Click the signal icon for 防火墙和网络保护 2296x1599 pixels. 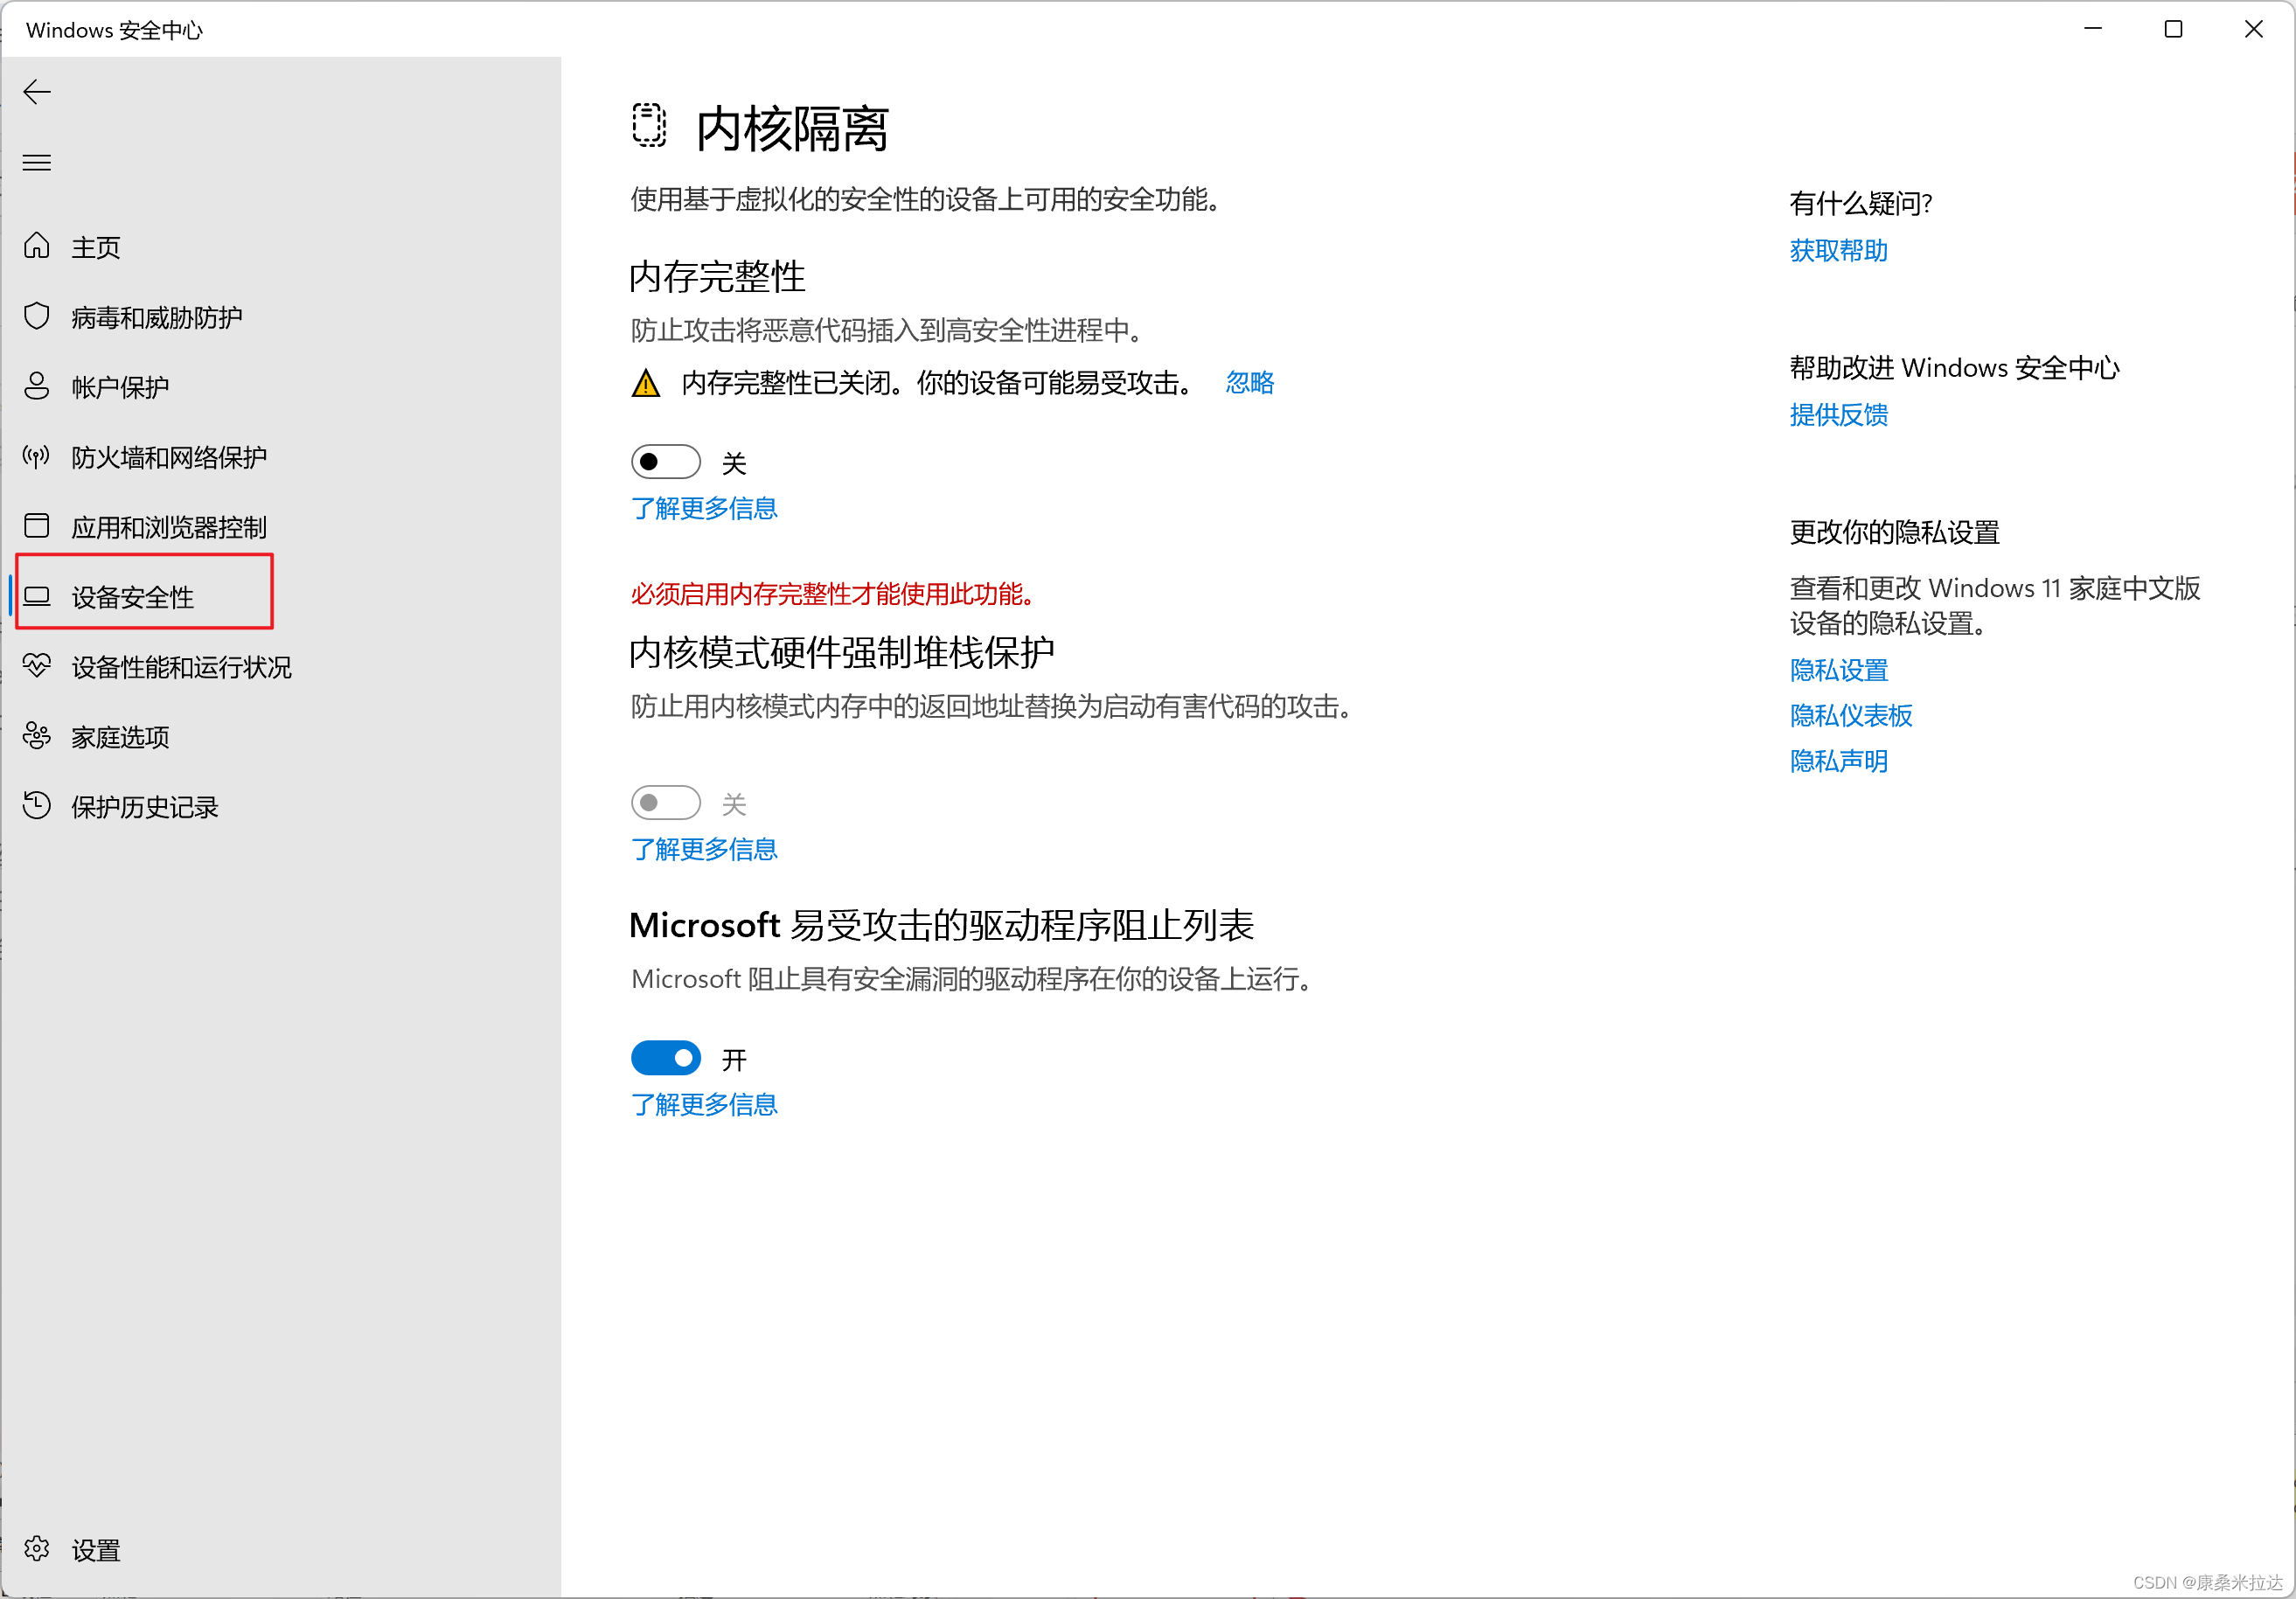click(x=37, y=456)
